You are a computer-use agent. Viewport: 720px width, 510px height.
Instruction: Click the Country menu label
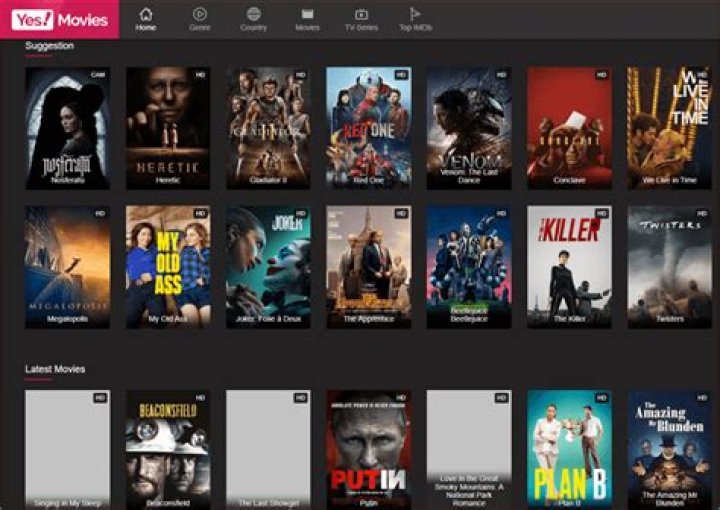pyautogui.click(x=253, y=28)
